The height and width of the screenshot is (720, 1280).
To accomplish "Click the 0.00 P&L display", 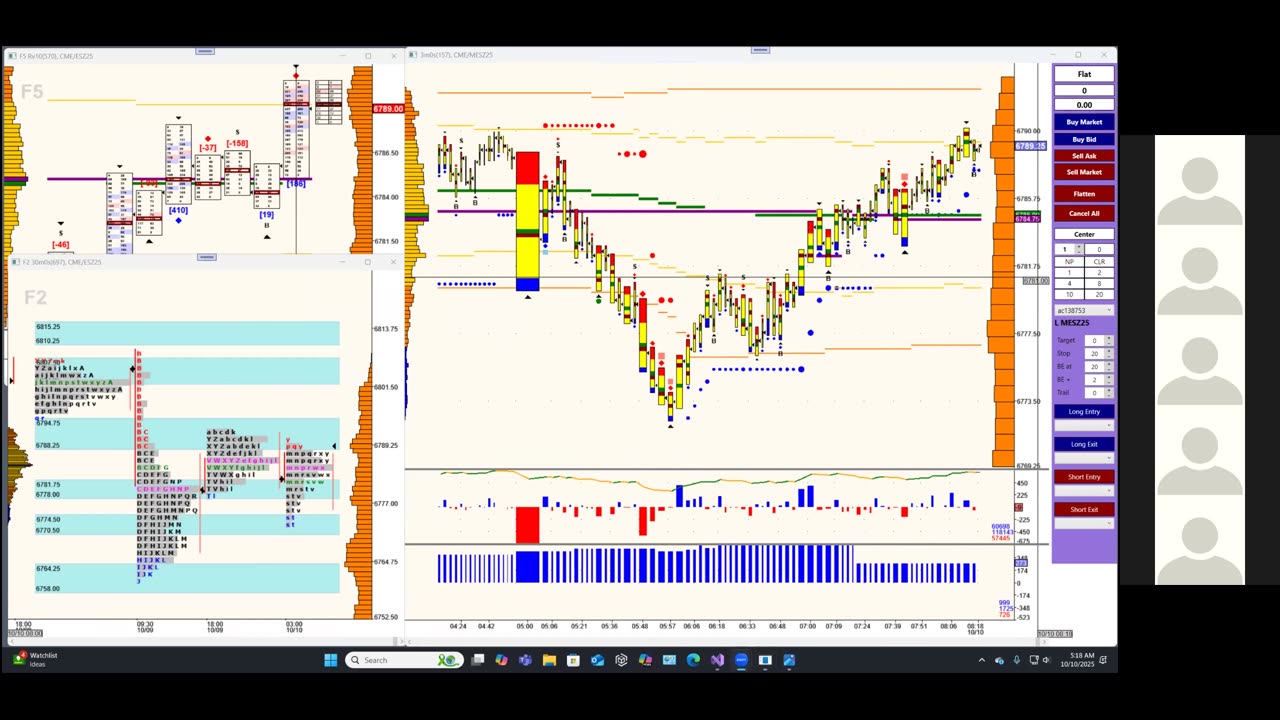I will point(1084,105).
